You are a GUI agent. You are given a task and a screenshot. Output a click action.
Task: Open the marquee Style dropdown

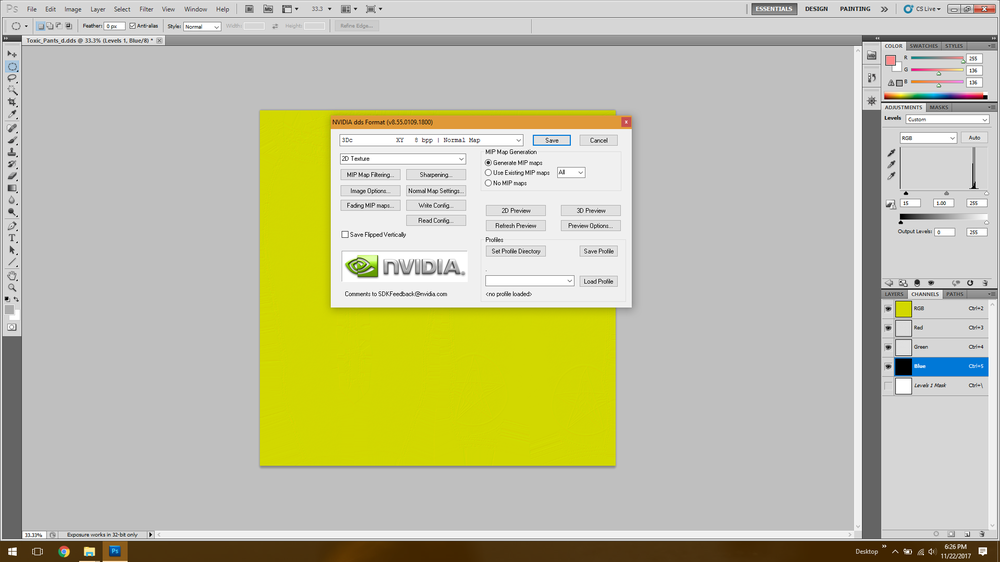202,26
